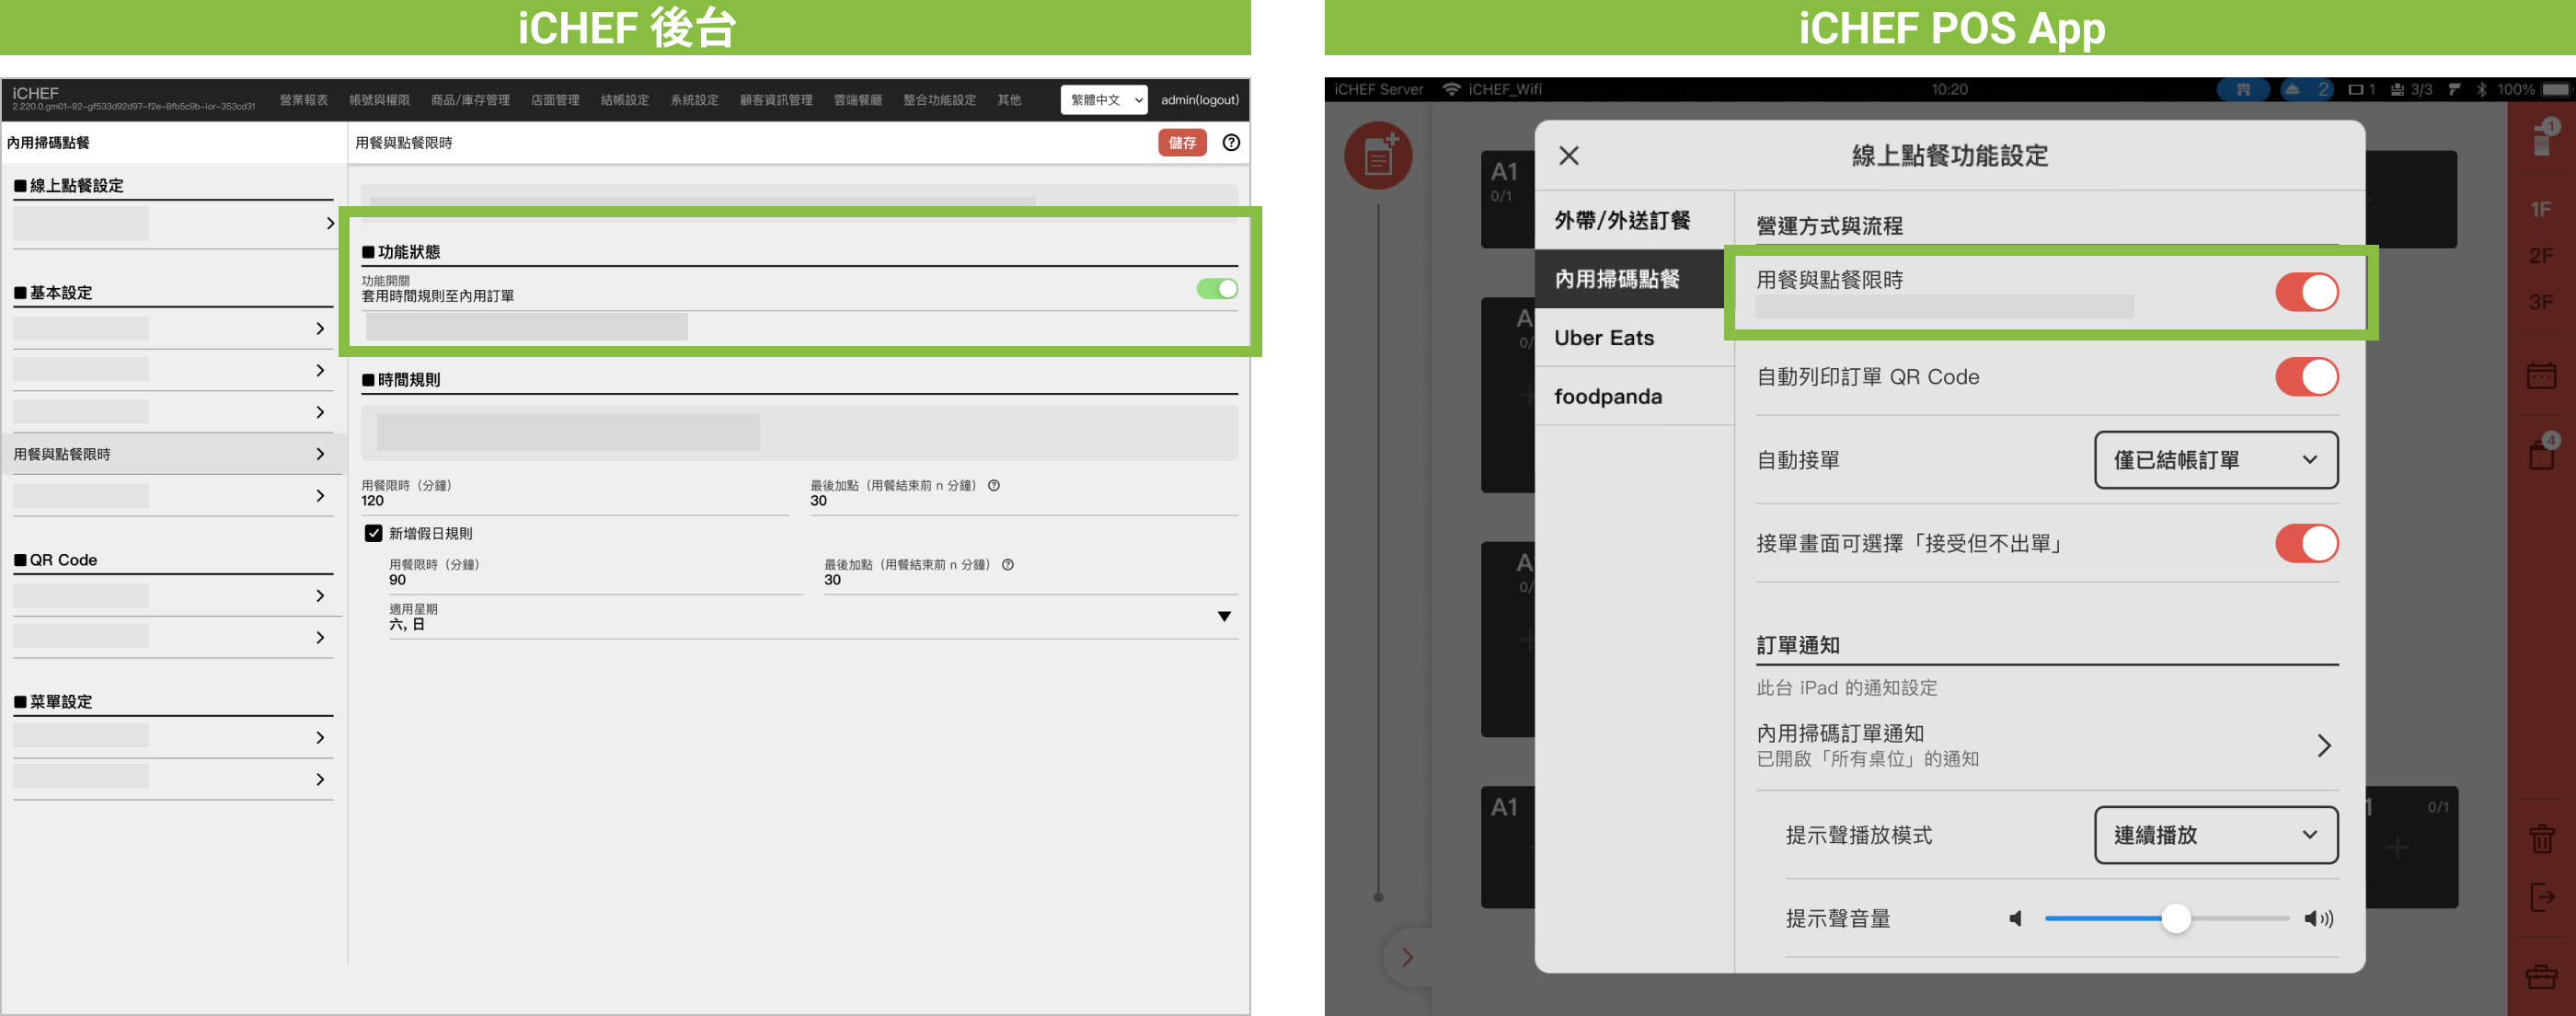Click the help question mark icon
This screenshot has height=1016, width=2576.
pyautogui.click(x=1231, y=143)
